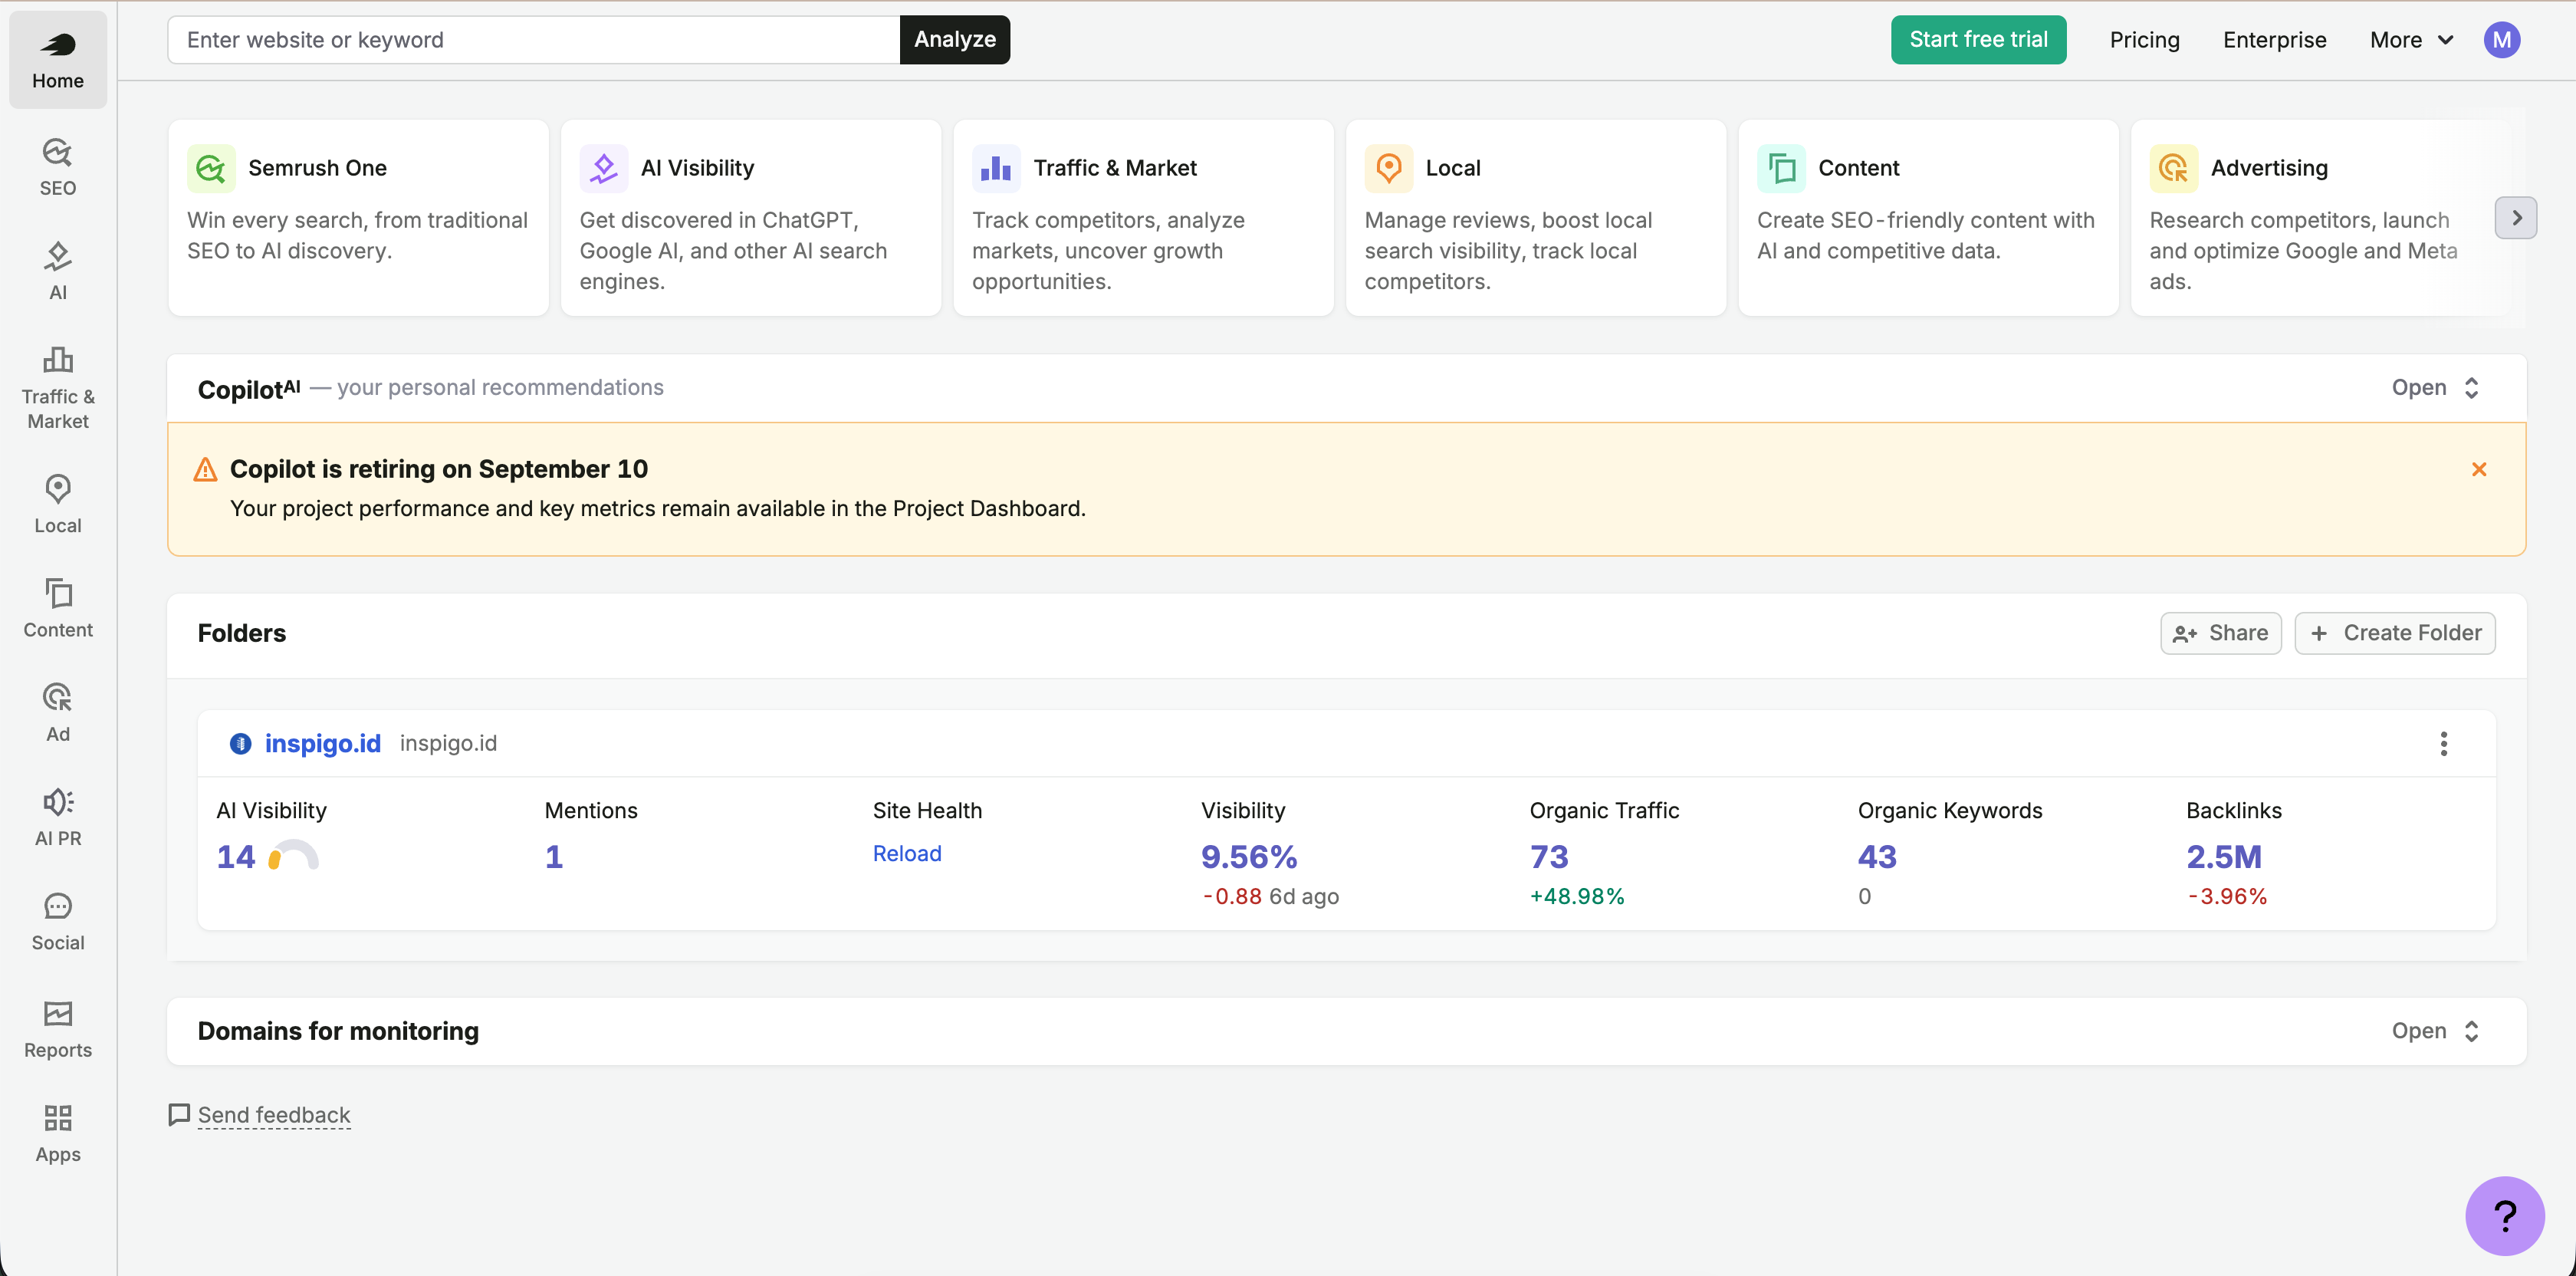The width and height of the screenshot is (2576, 1276).
Task: Click the Semrush One card icon
Action: pyautogui.click(x=211, y=168)
